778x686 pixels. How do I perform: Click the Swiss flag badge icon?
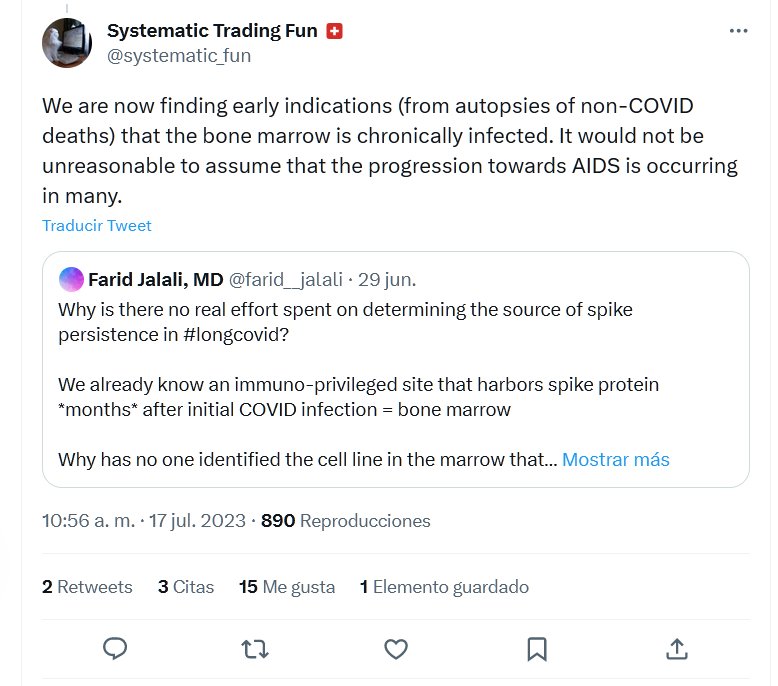pyautogui.click(x=335, y=31)
